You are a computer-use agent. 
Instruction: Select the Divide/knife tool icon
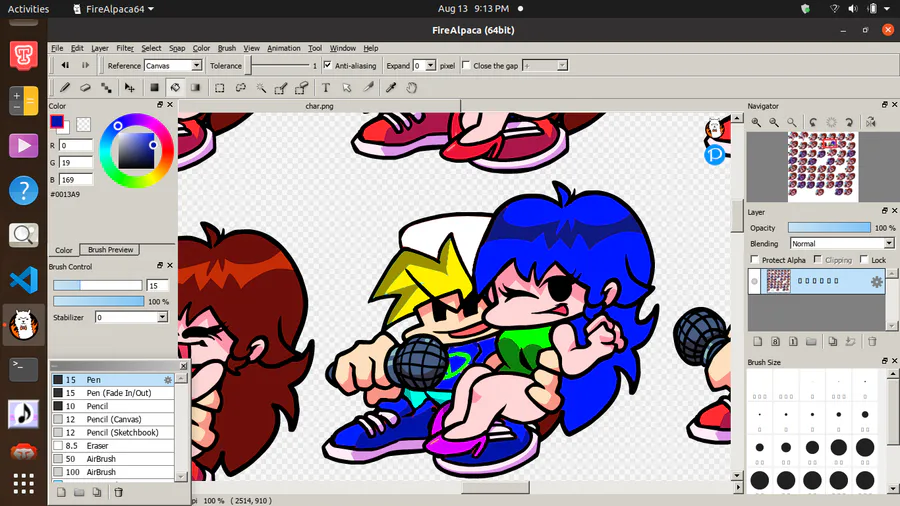point(368,88)
